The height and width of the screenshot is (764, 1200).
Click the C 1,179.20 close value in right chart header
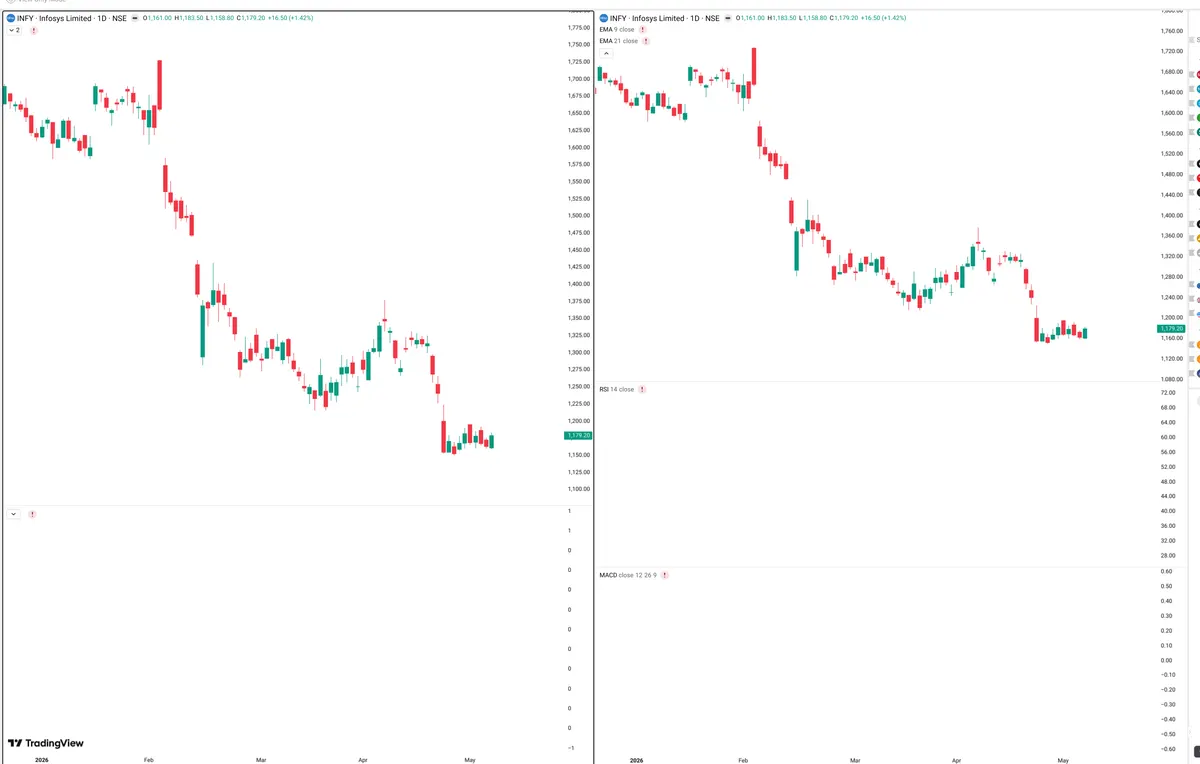tap(845, 18)
